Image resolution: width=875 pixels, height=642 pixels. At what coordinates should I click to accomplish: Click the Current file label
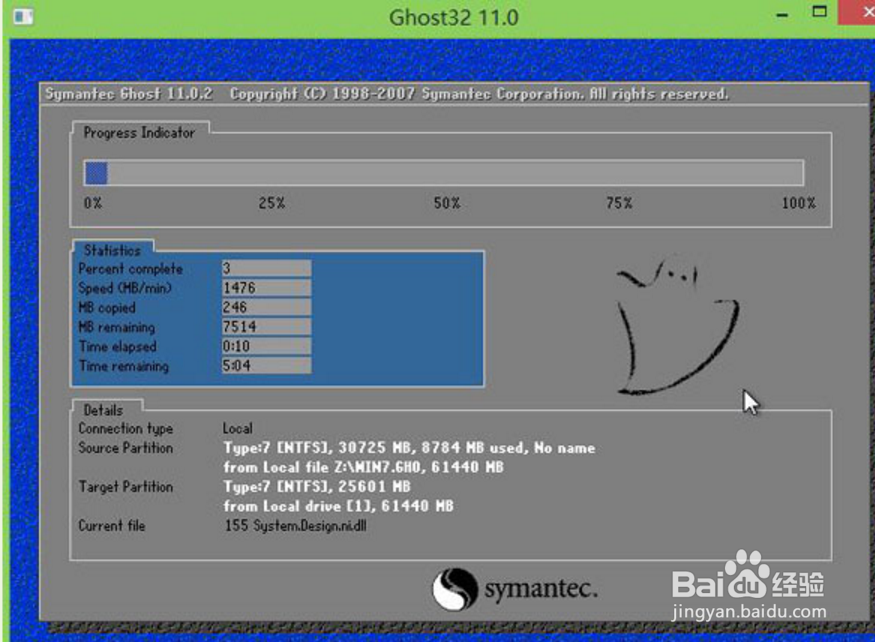pos(112,526)
